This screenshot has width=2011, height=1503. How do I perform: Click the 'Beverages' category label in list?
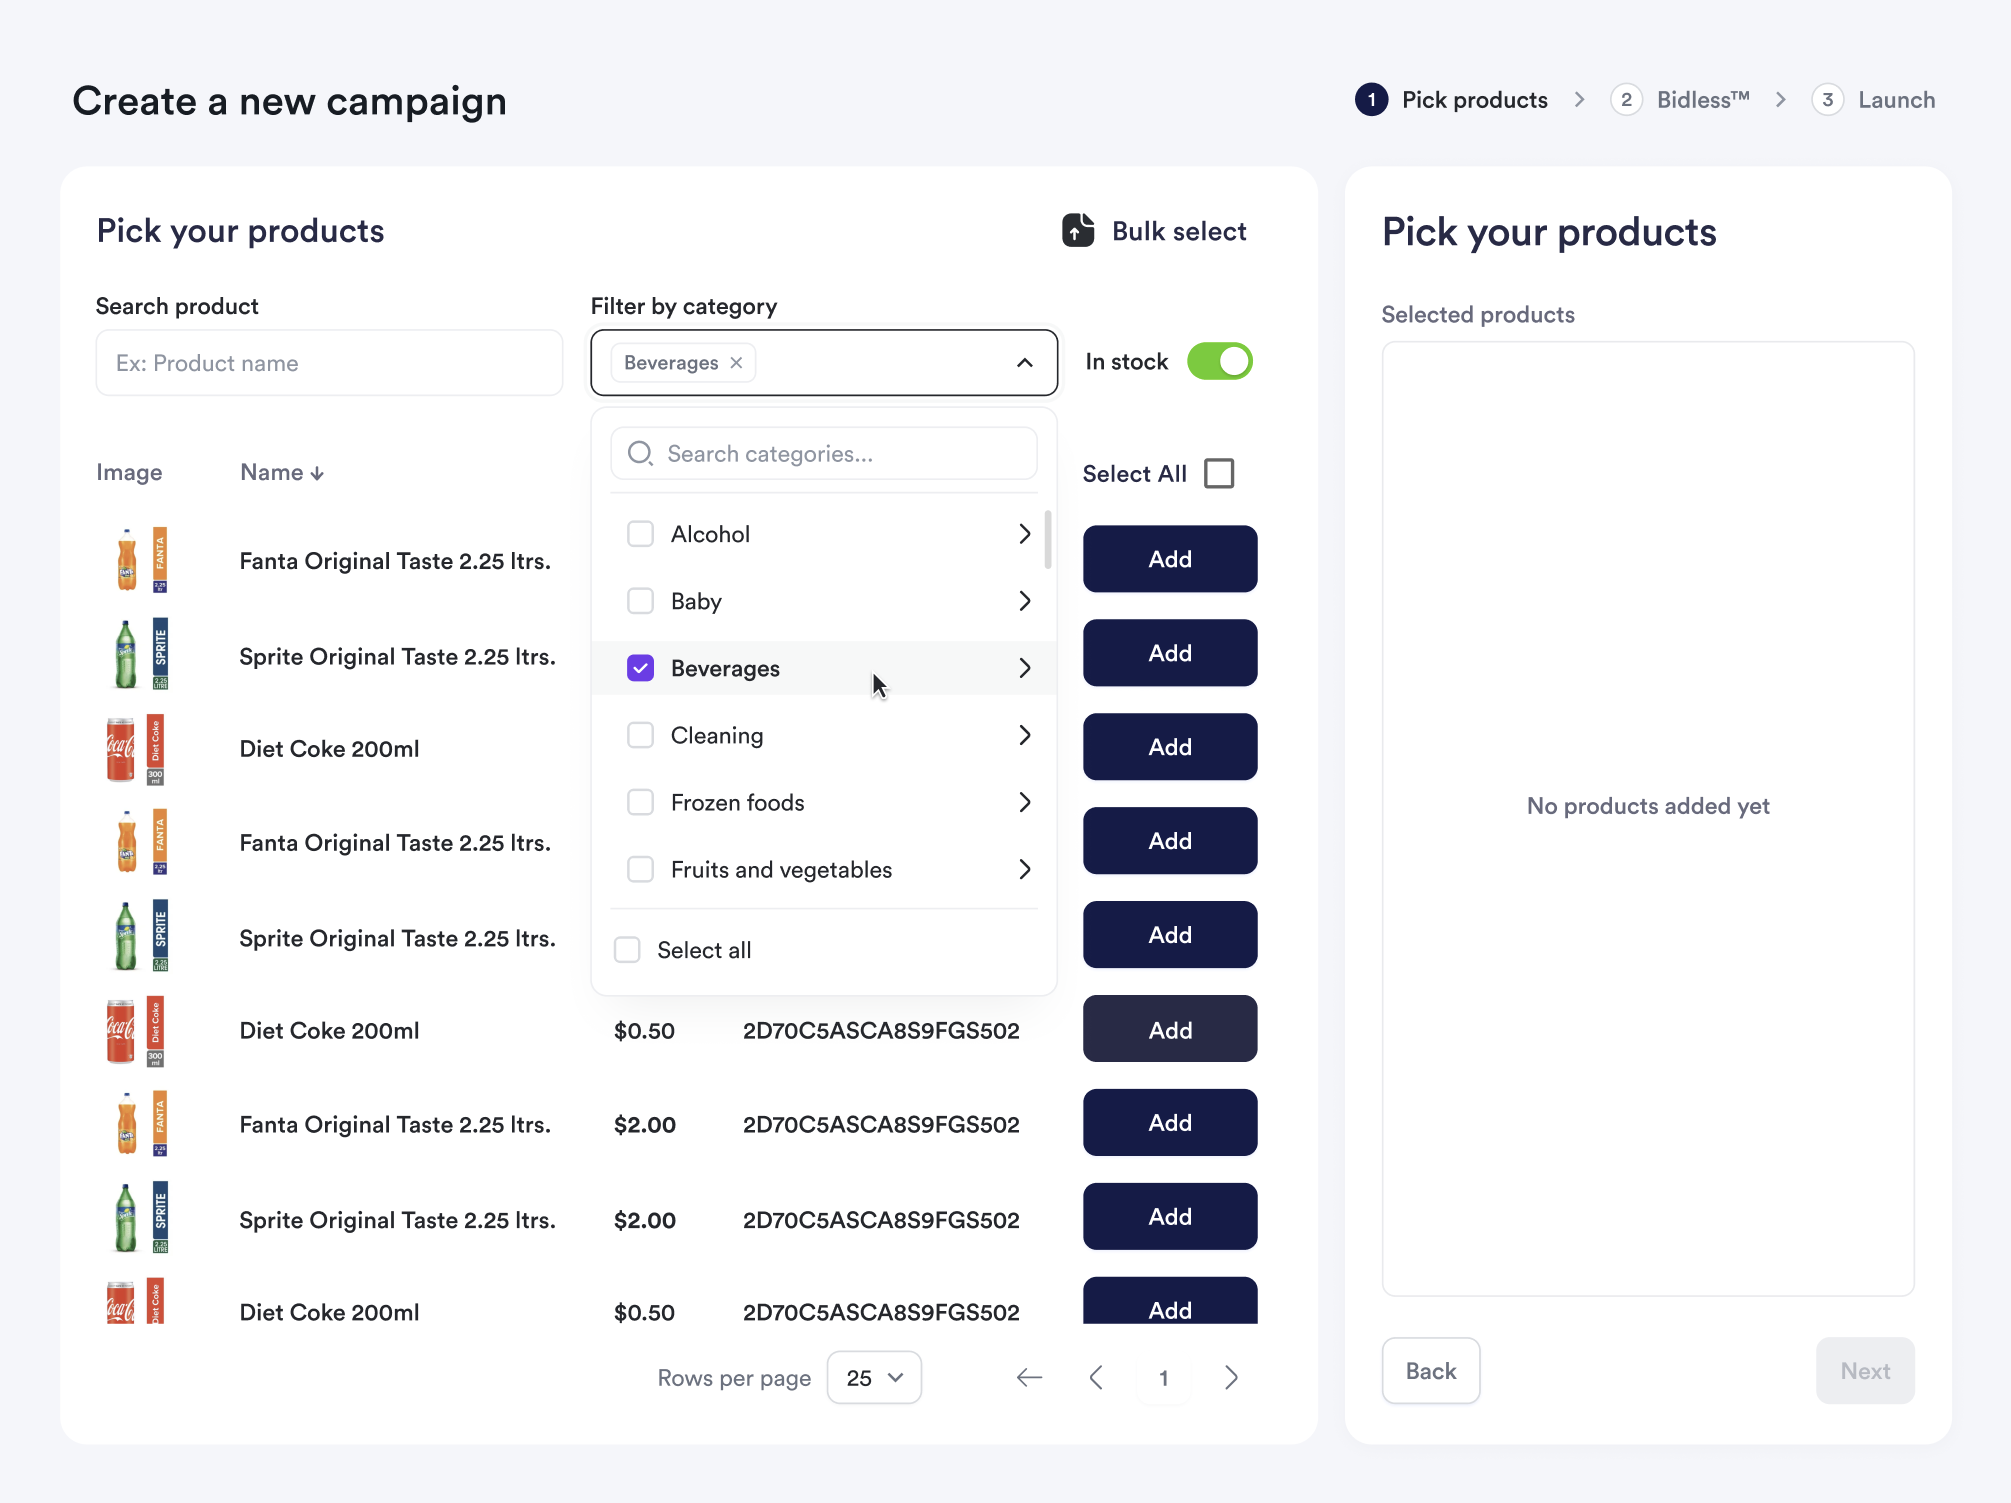pos(725,668)
